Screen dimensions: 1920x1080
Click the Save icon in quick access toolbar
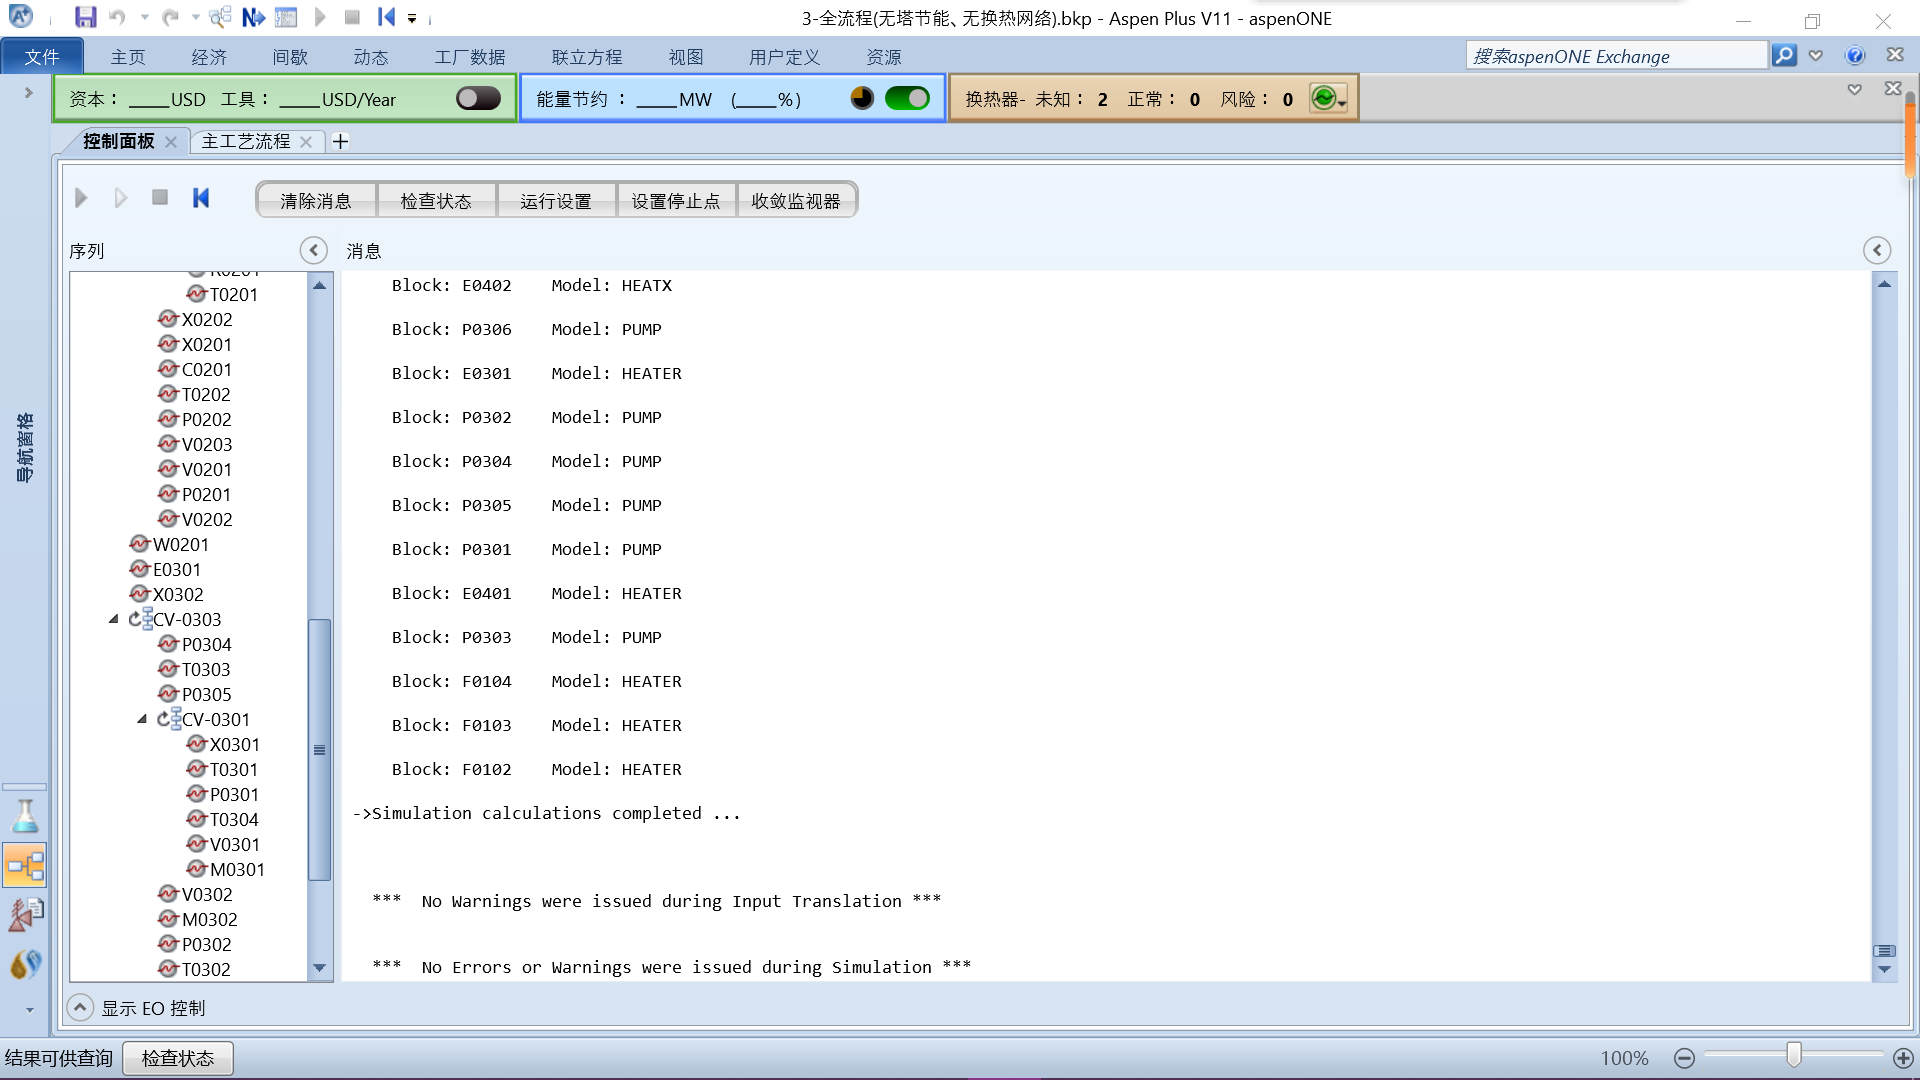[85, 17]
